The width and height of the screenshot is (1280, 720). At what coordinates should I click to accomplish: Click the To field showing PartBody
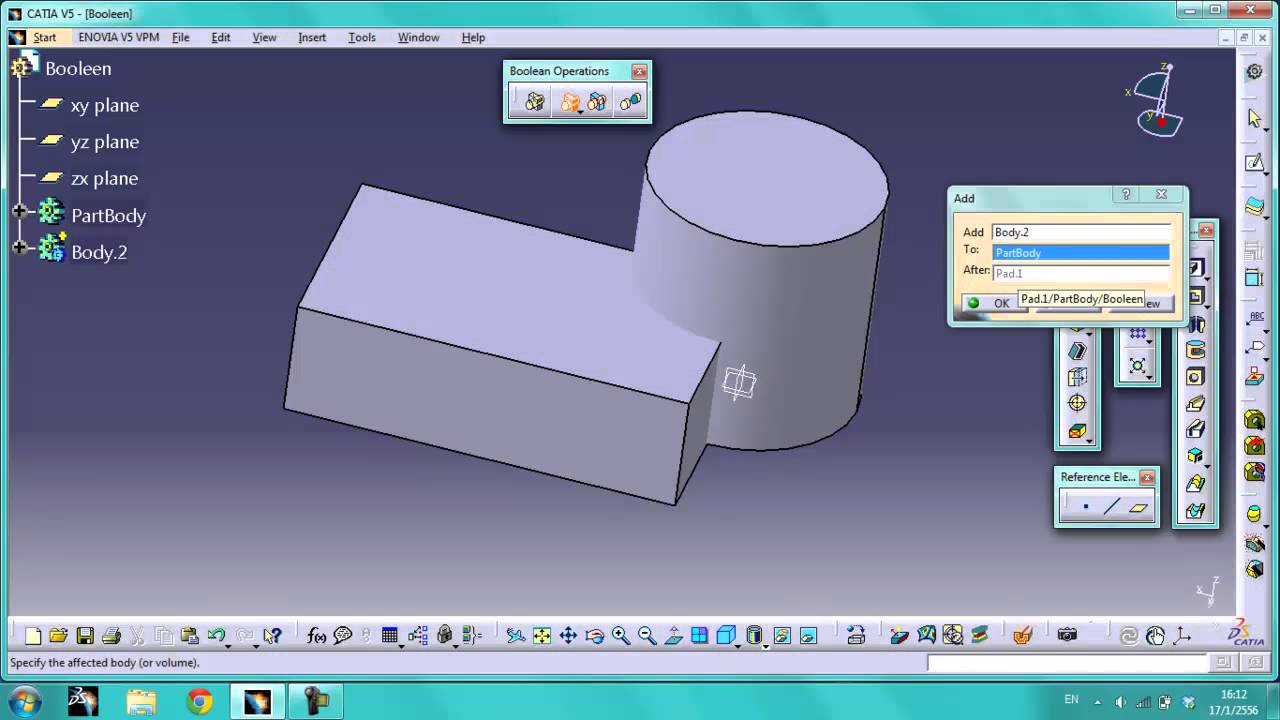pos(1080,253)
